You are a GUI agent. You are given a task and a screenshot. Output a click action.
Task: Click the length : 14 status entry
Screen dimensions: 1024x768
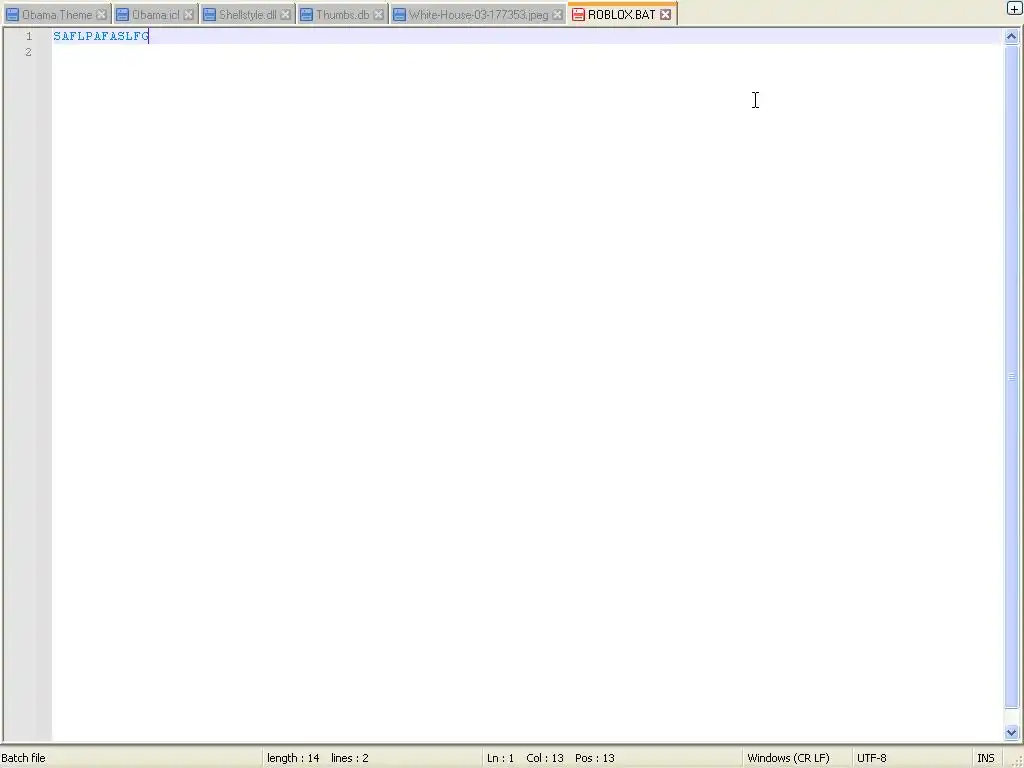(x=293, y=758)
